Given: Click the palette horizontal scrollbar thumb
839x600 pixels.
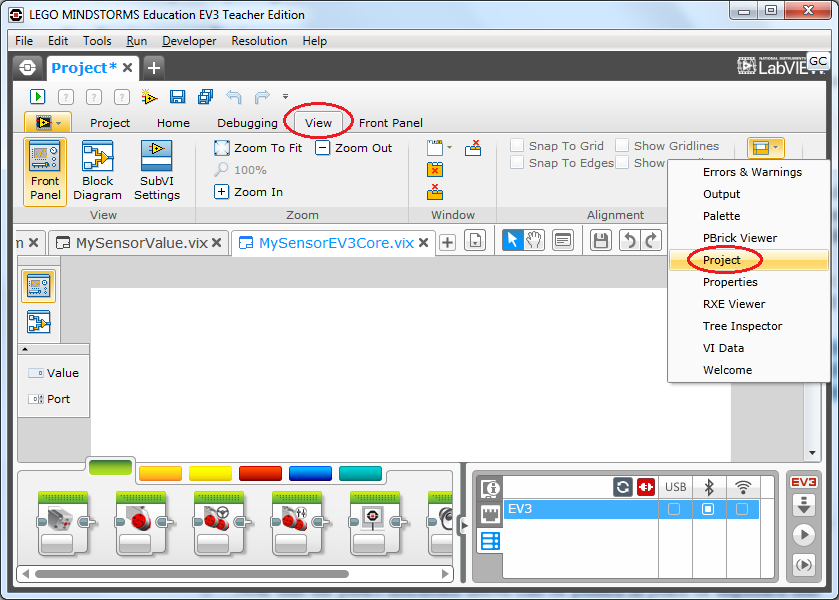Looking at the screenshot, I should (192, 574).
